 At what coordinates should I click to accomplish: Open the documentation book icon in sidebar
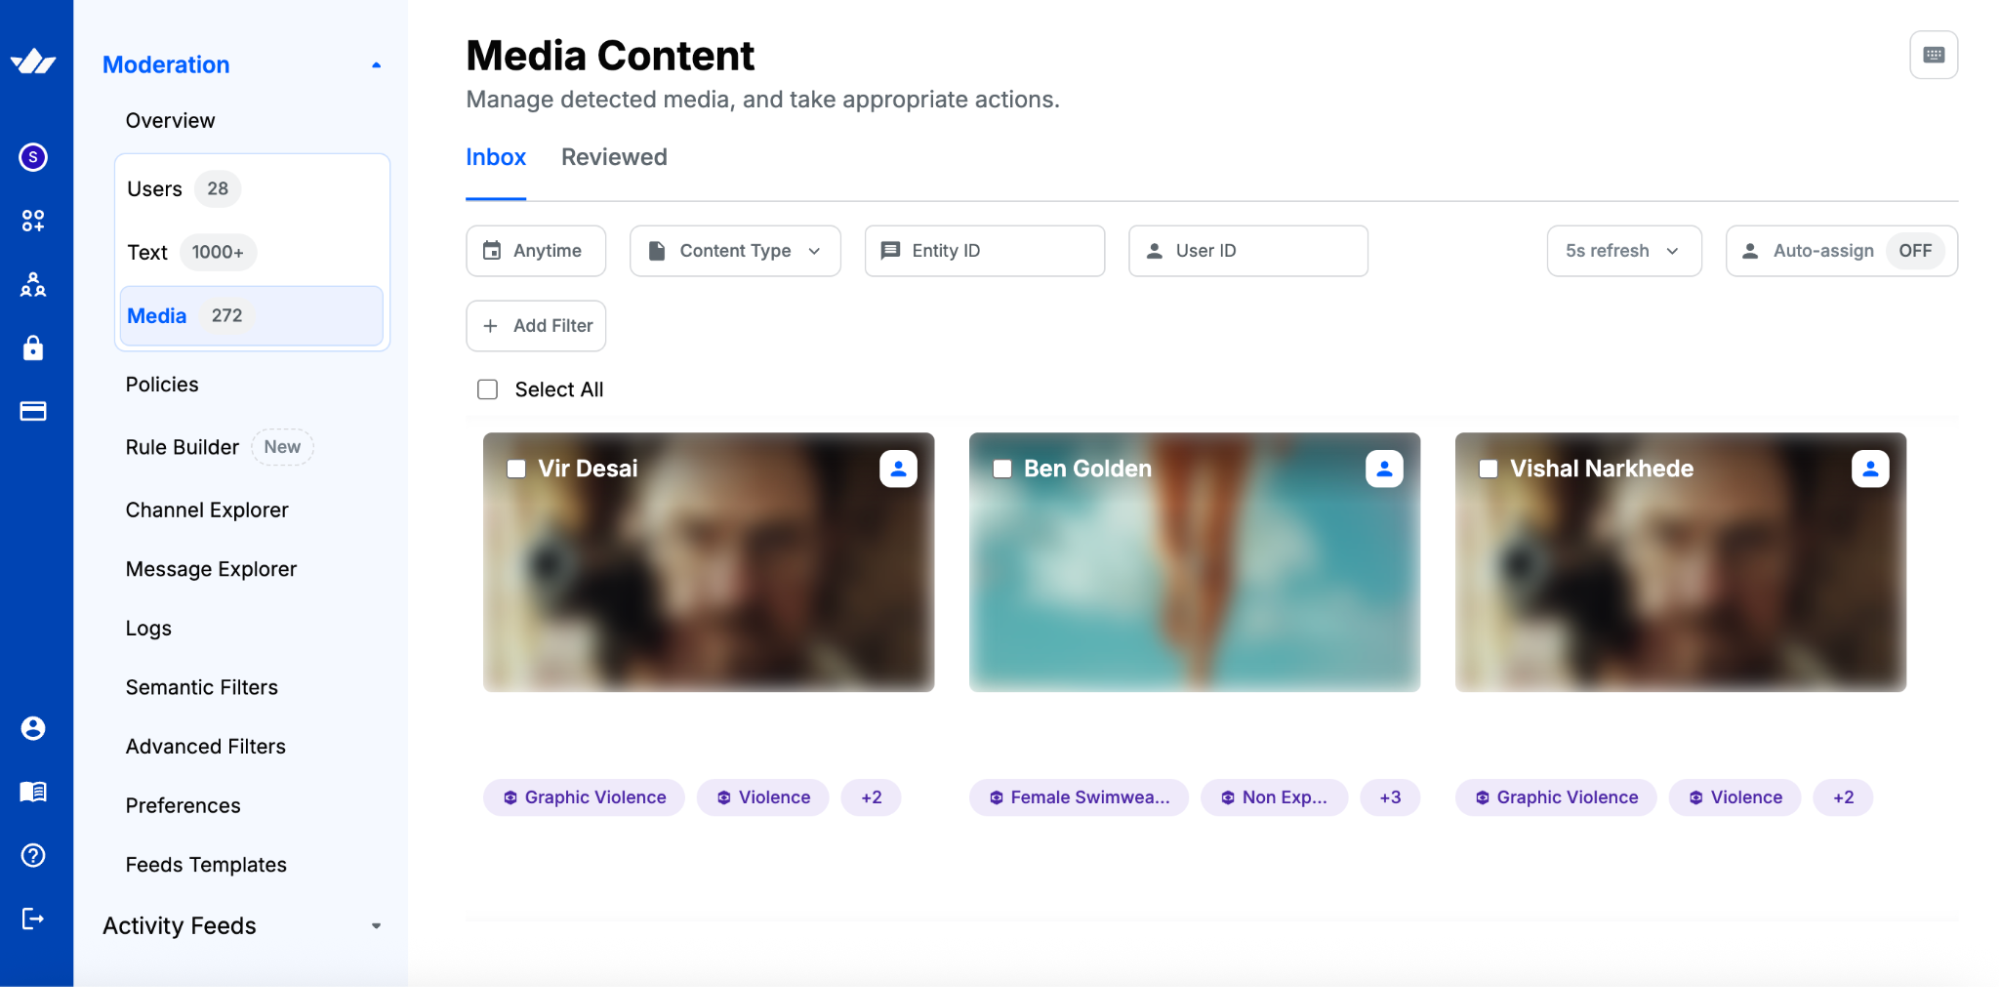(33, 791)
